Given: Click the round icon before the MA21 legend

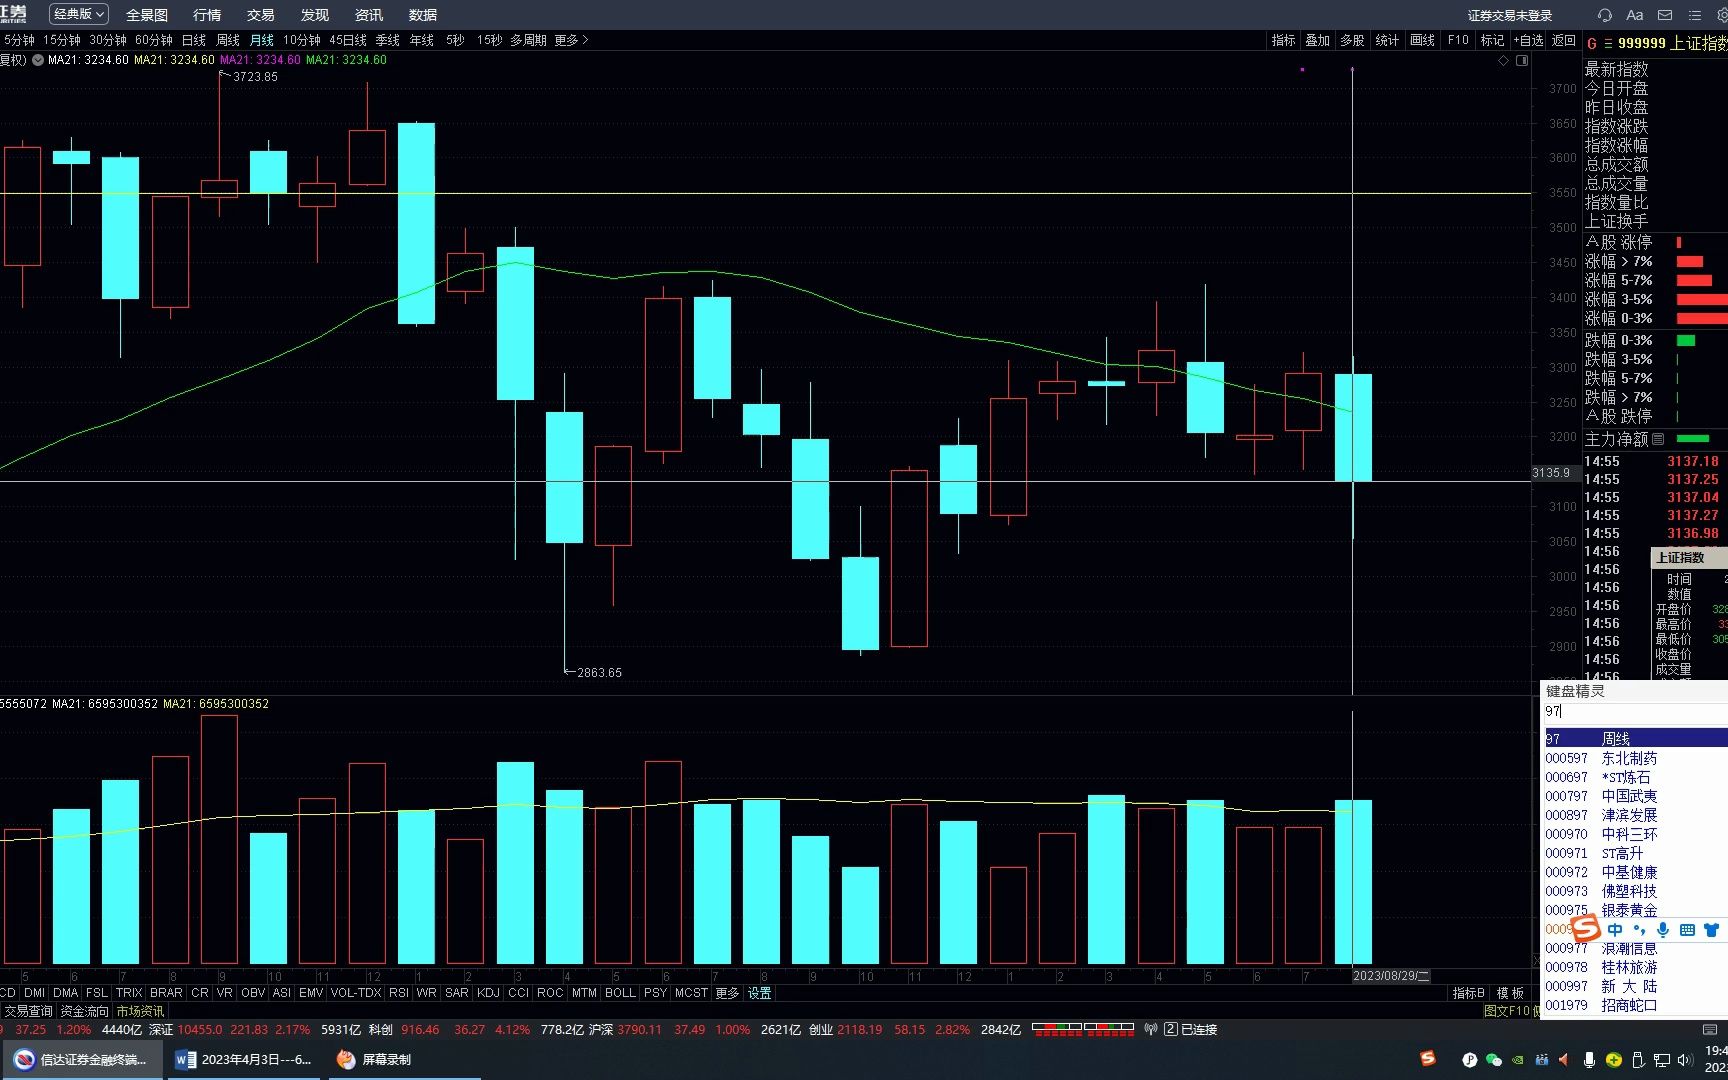Looking at the screenshot, I should [x=38, y=60].
